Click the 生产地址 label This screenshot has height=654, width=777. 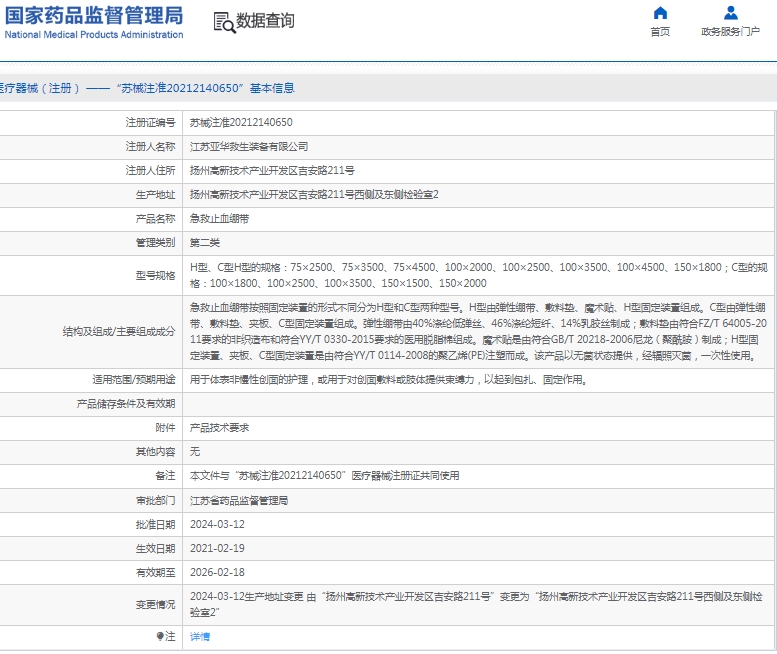pyautogui.click(x=156, y=195)
